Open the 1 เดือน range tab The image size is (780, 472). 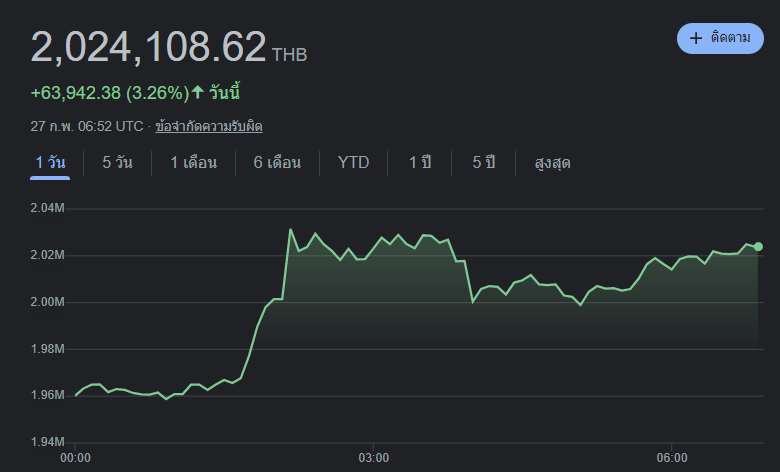(x=194, y=163)
